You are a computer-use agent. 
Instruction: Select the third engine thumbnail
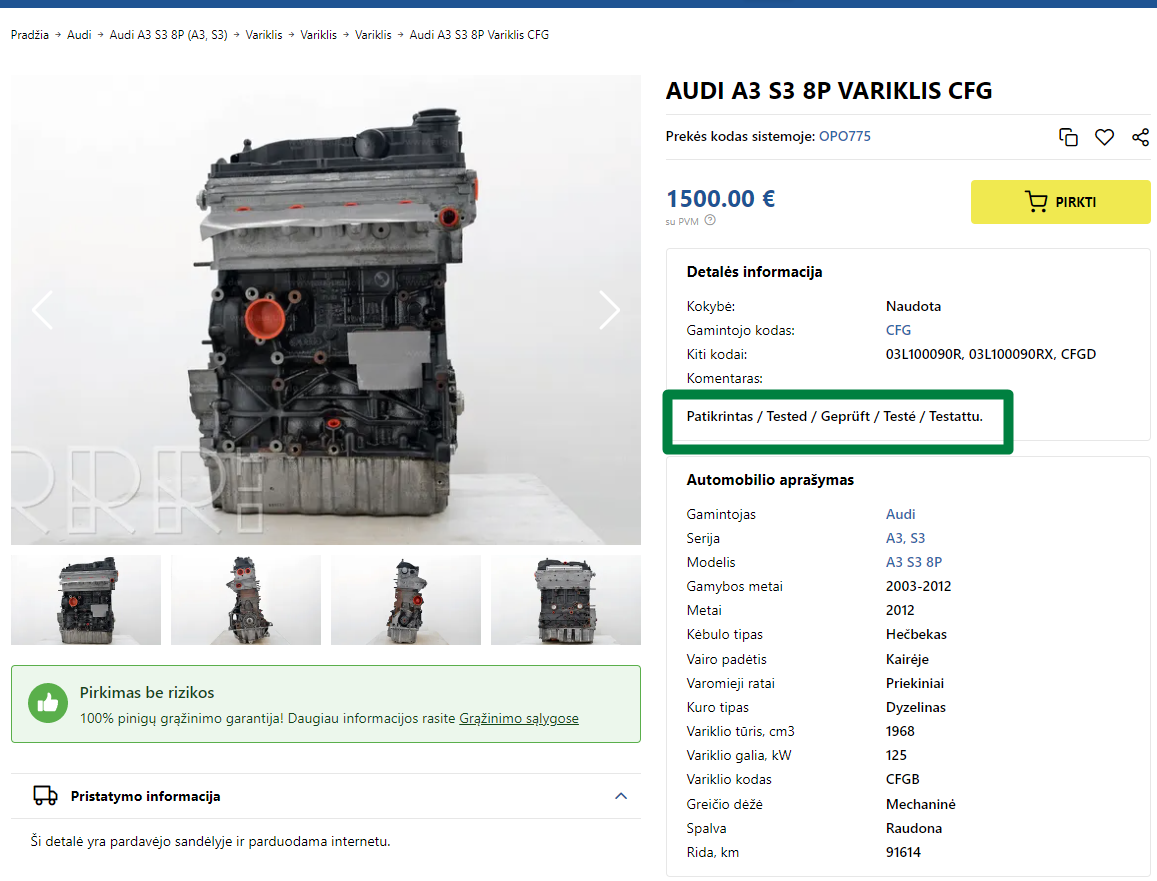point(406,600)
